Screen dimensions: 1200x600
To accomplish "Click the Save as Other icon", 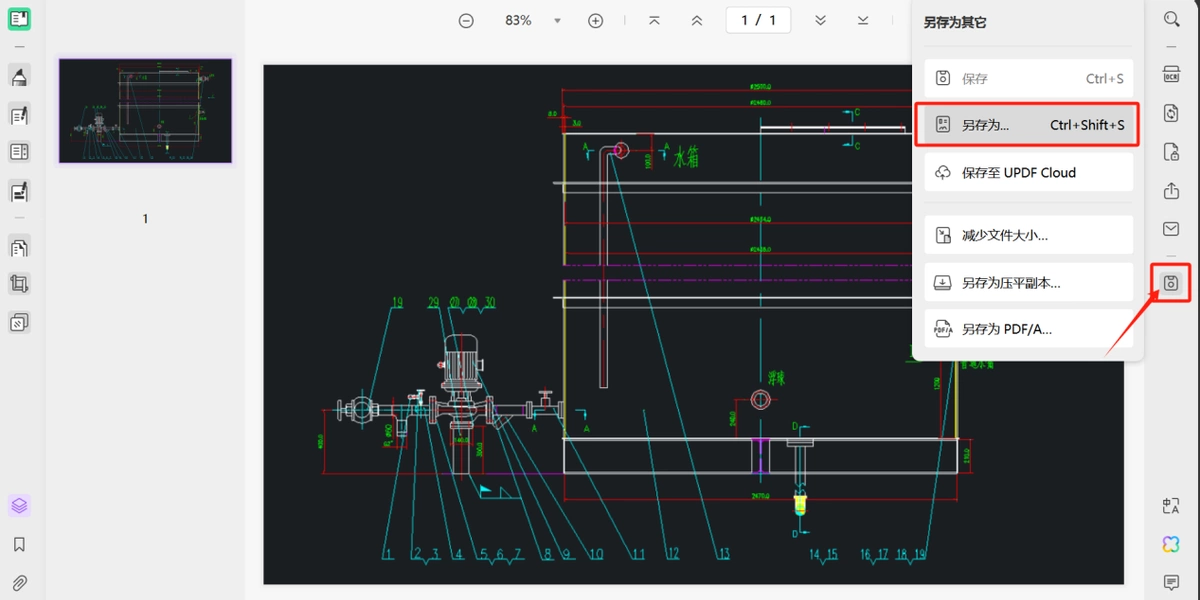I will (1171, 283).
